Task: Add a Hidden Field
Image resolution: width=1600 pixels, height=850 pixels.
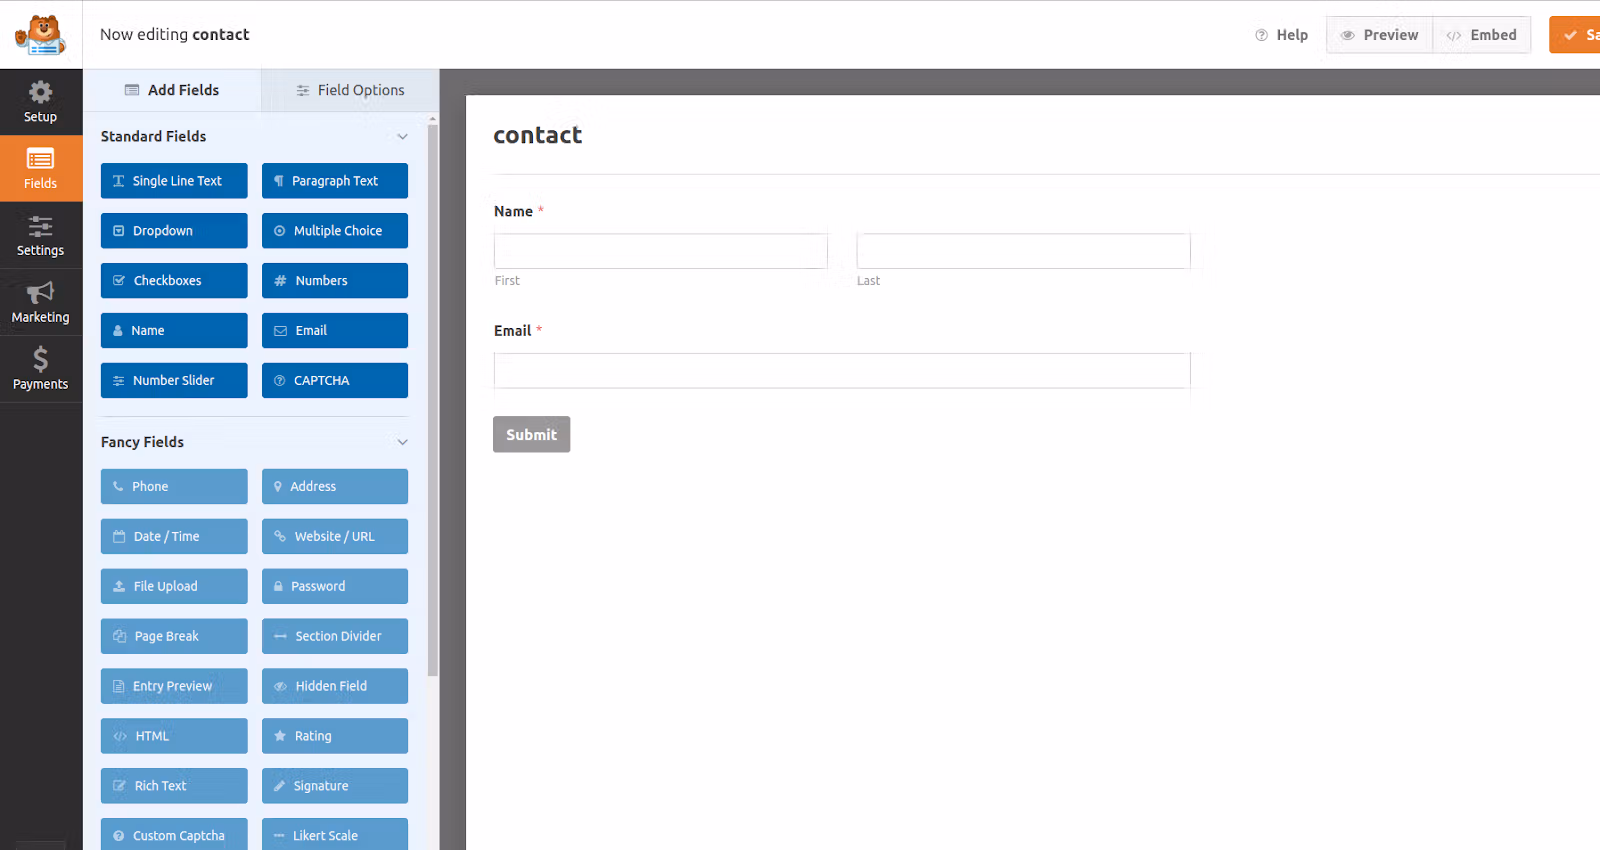Action: (x=335, y=687)
